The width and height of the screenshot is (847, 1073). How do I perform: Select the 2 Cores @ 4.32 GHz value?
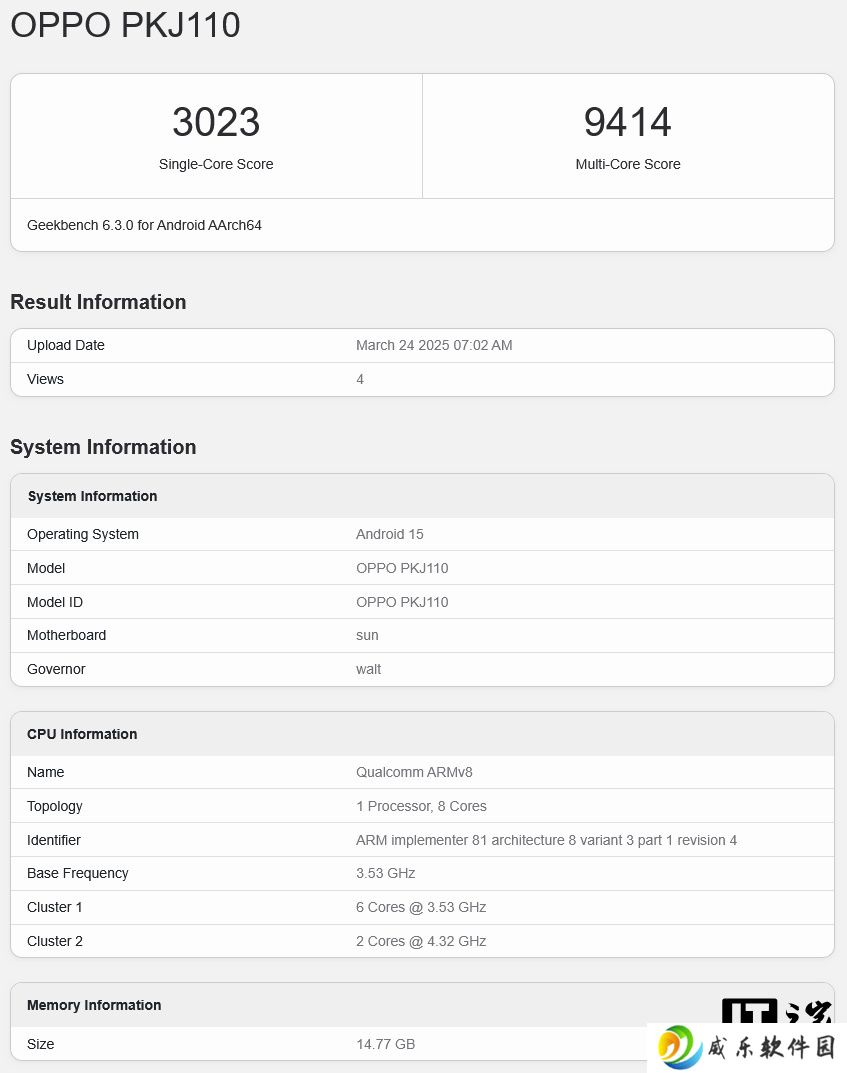click(x=421, y=942)
